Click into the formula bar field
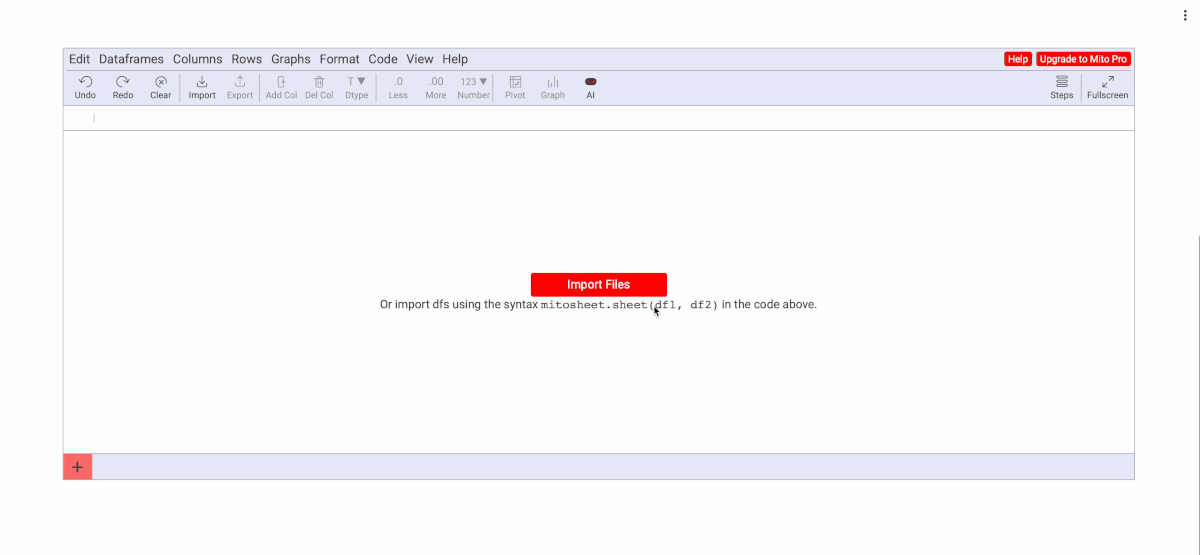 (x=600, y=118)
